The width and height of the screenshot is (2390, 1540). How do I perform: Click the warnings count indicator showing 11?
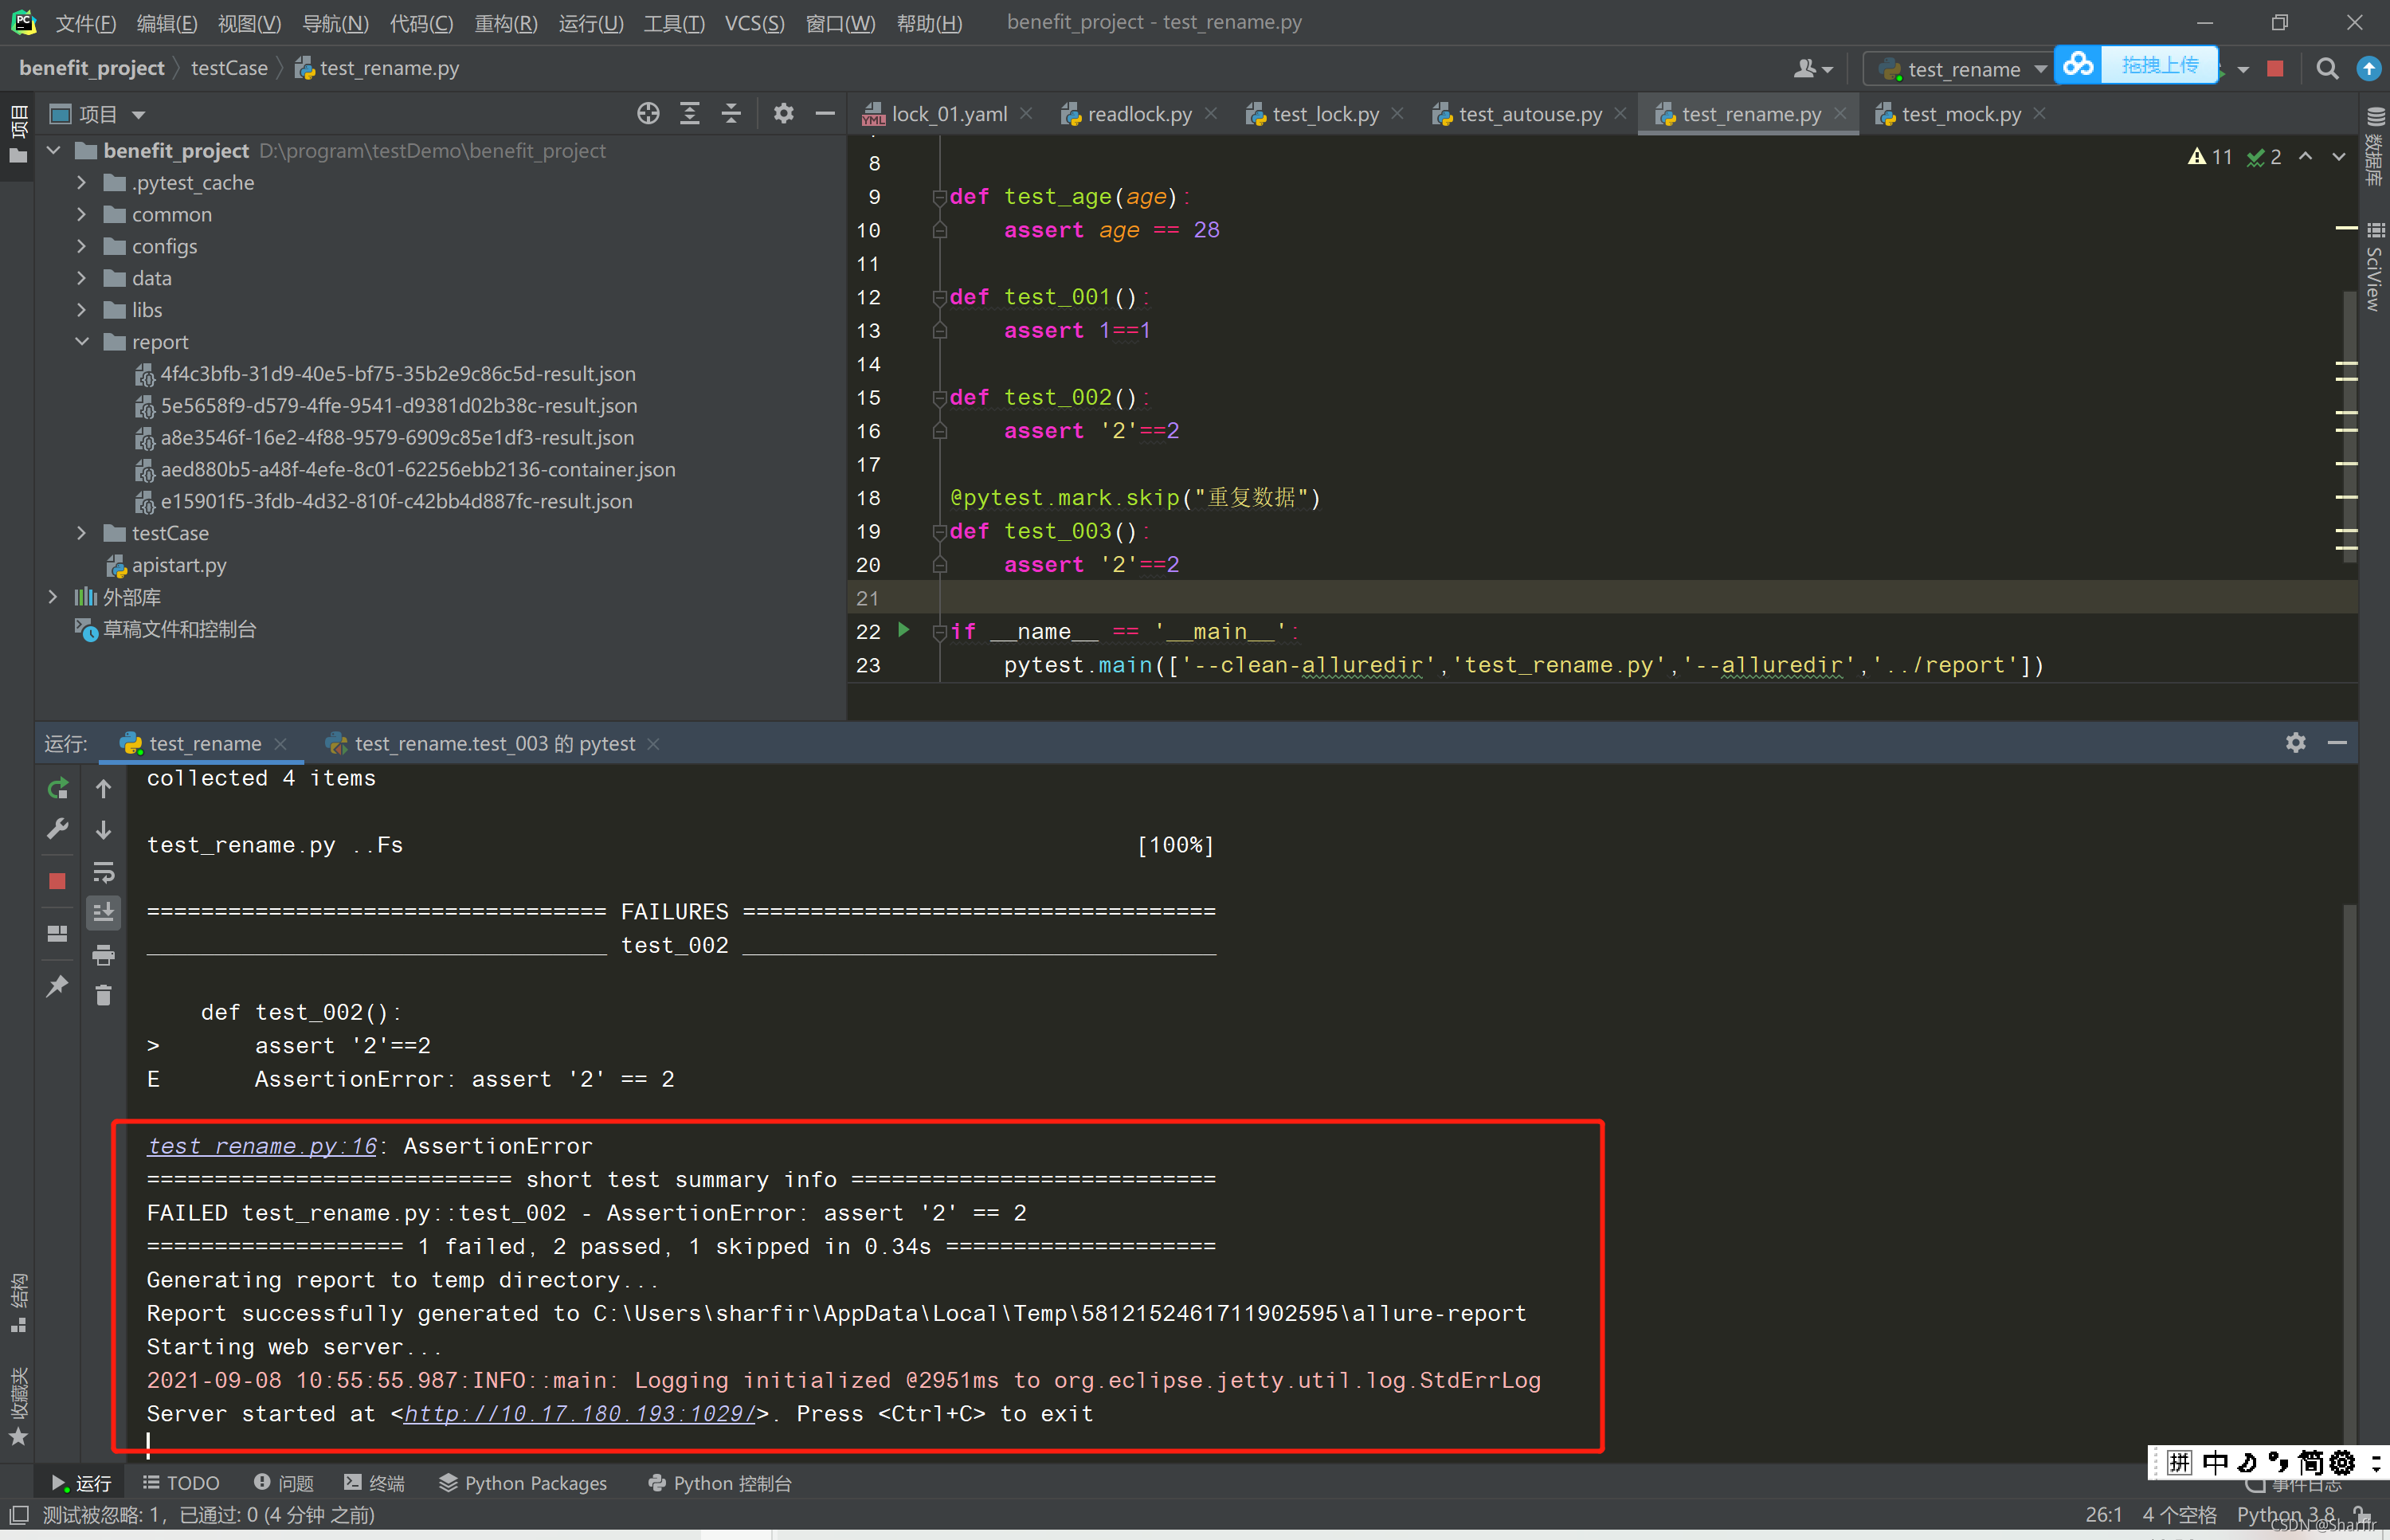point(2210,157)
